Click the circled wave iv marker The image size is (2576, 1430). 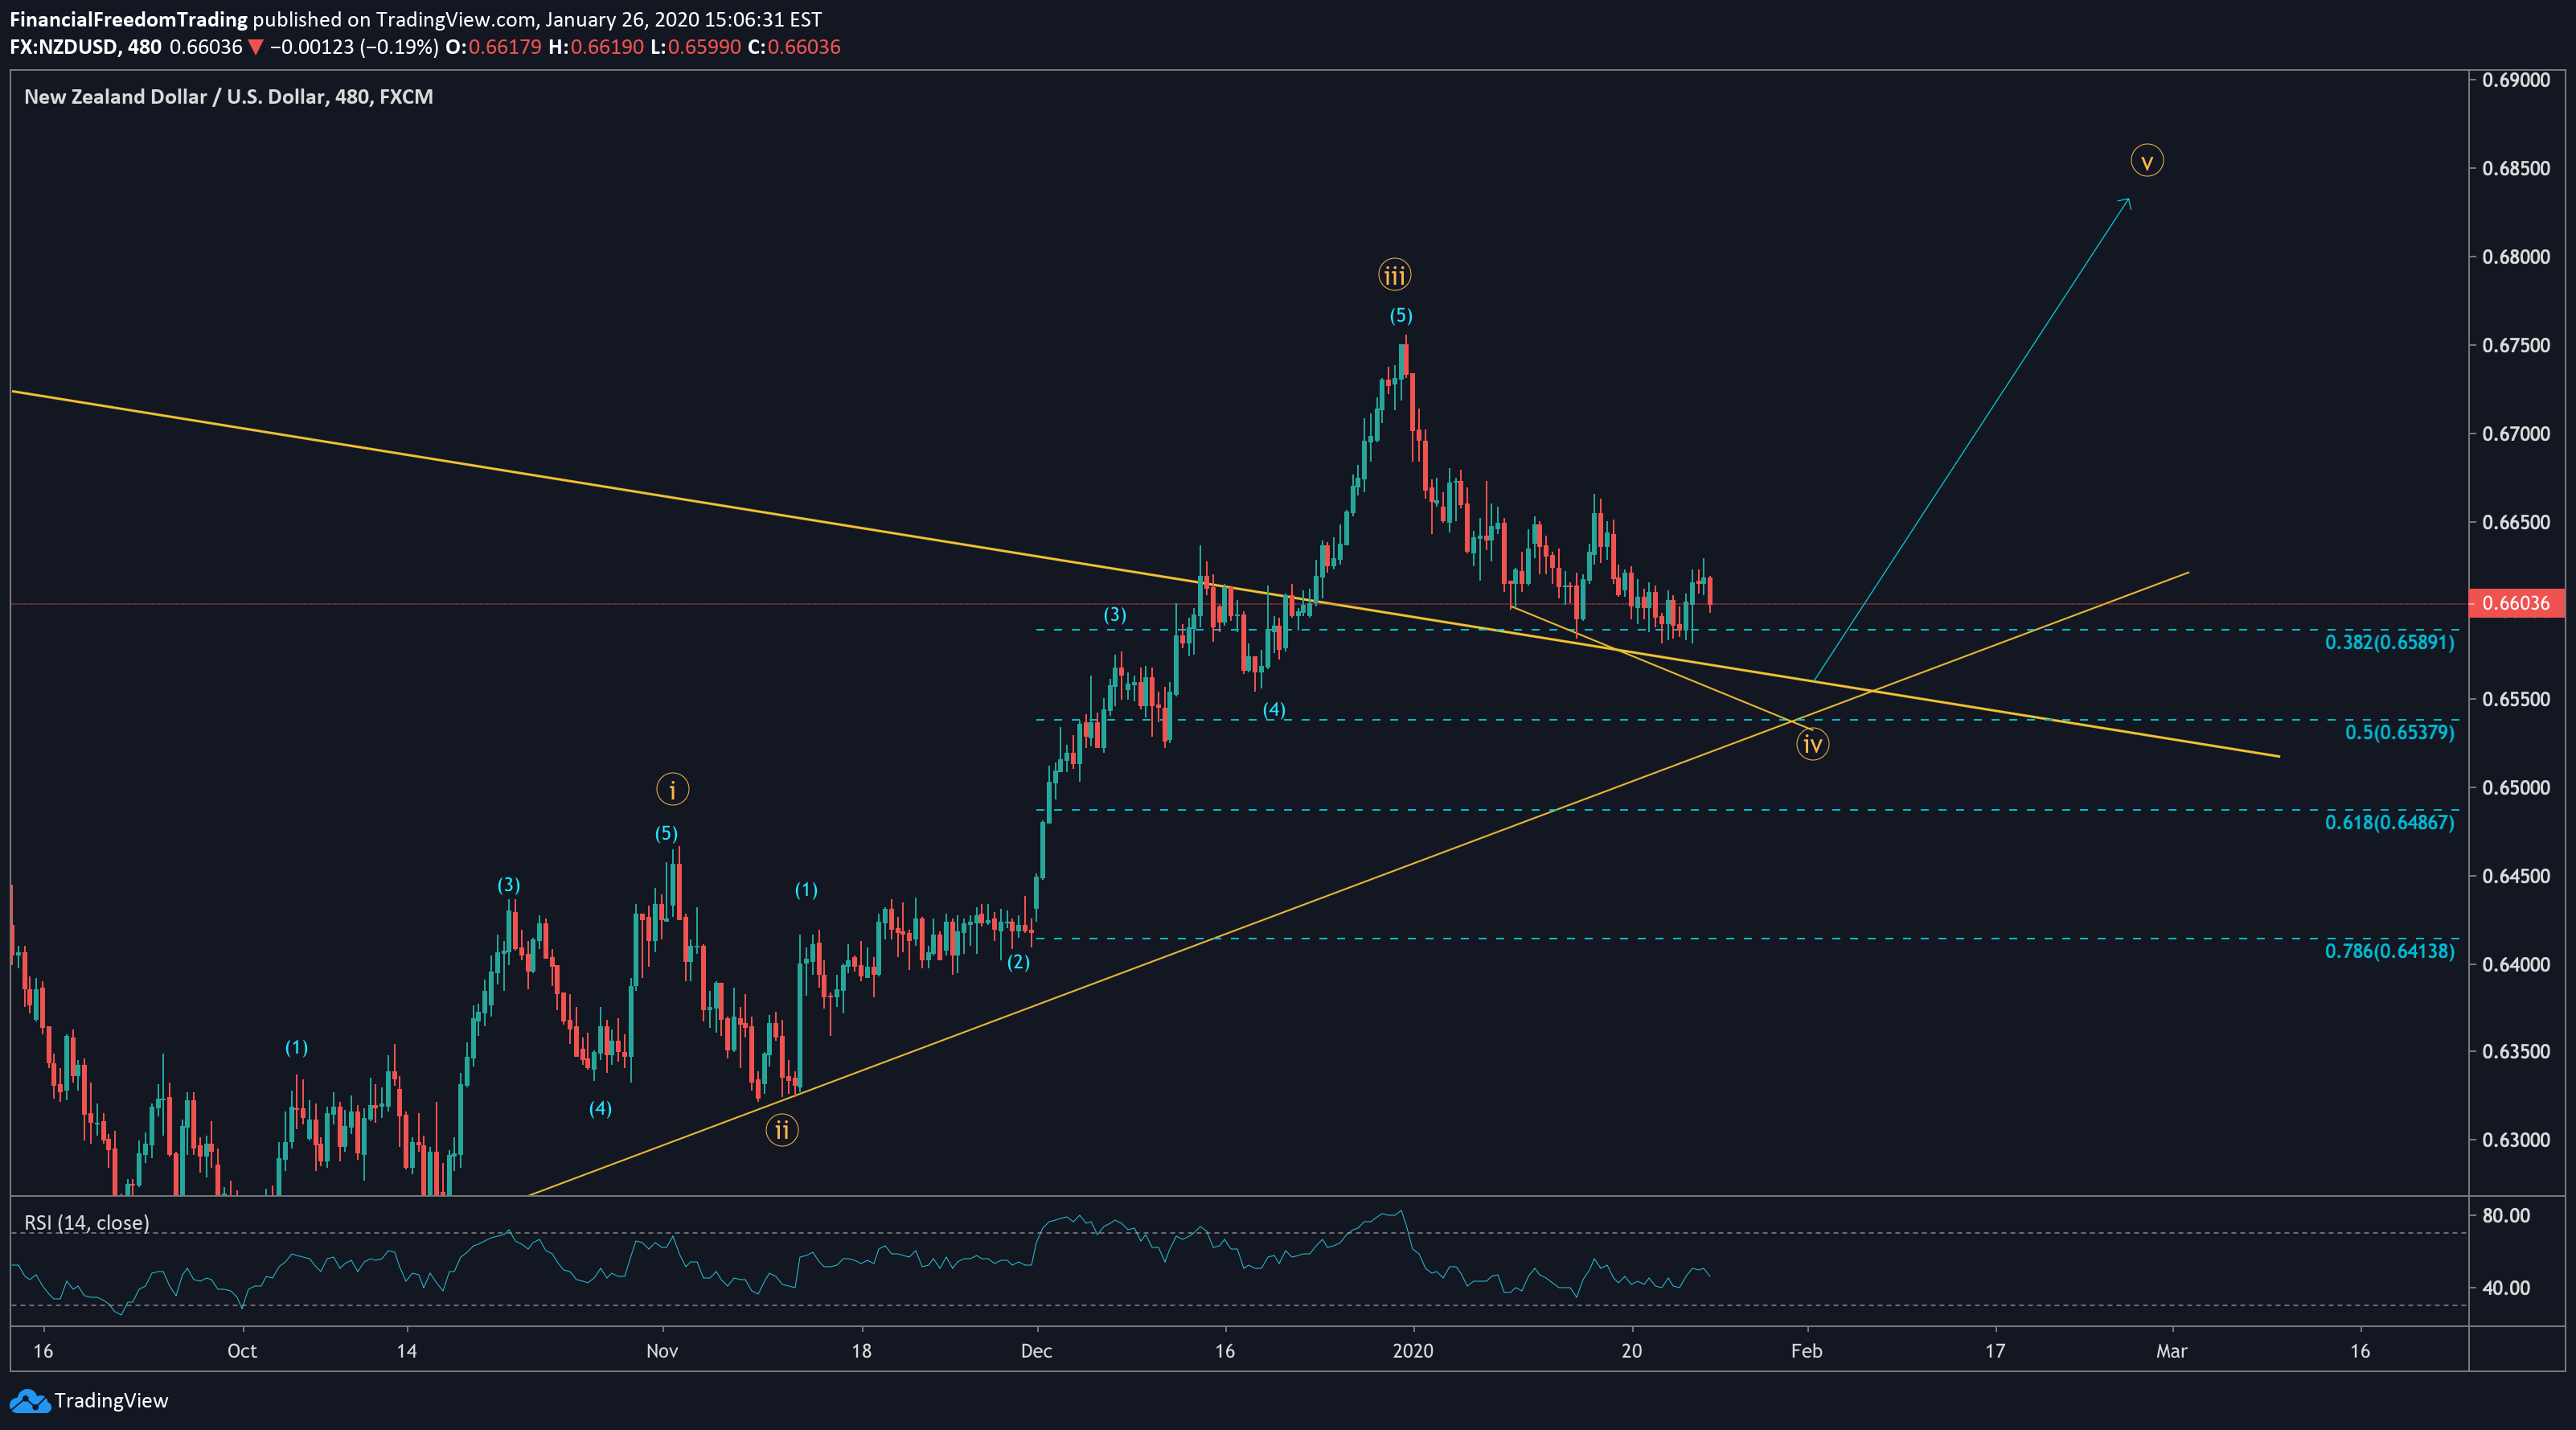[1812, 744]
